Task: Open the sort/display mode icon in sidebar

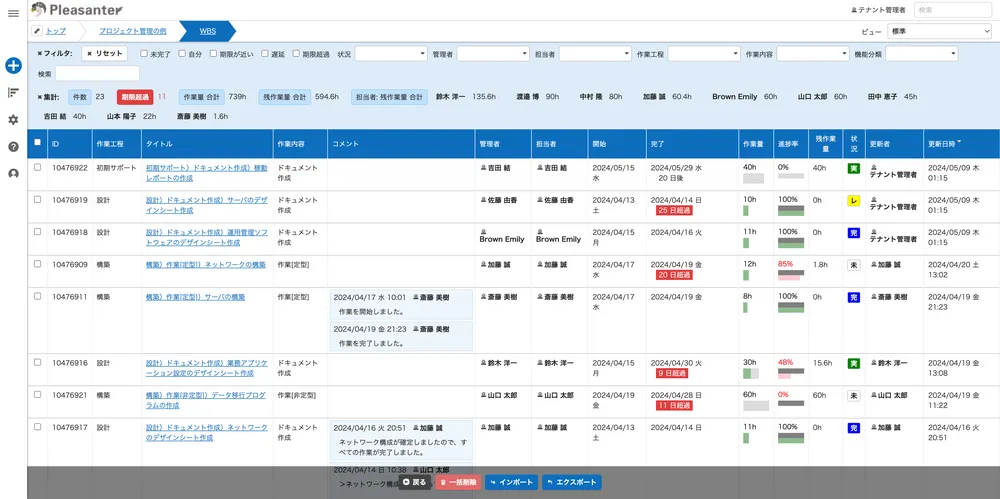Action: [13, 93]
